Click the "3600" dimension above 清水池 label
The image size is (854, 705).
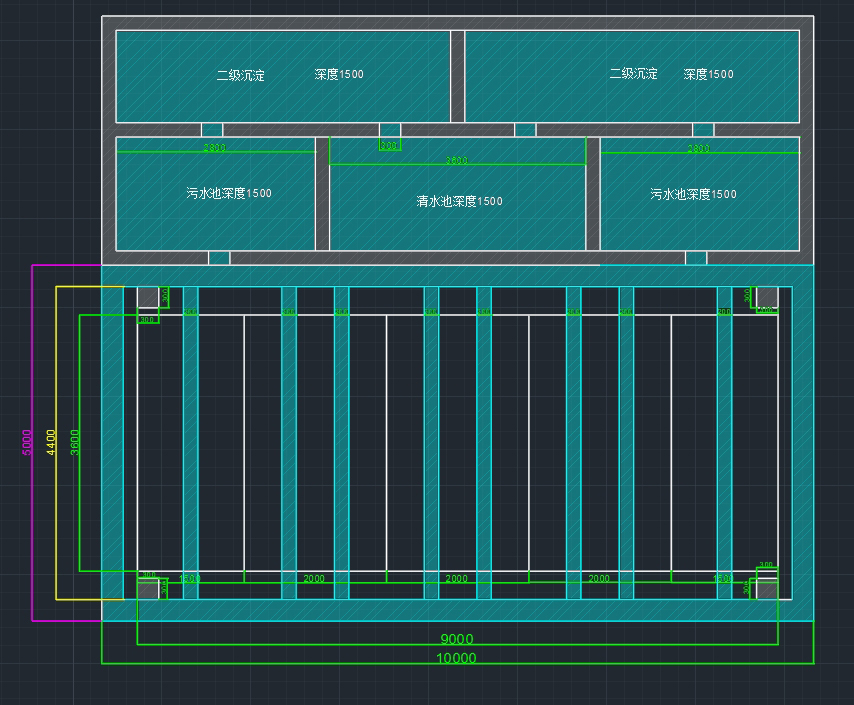(456, 160)
